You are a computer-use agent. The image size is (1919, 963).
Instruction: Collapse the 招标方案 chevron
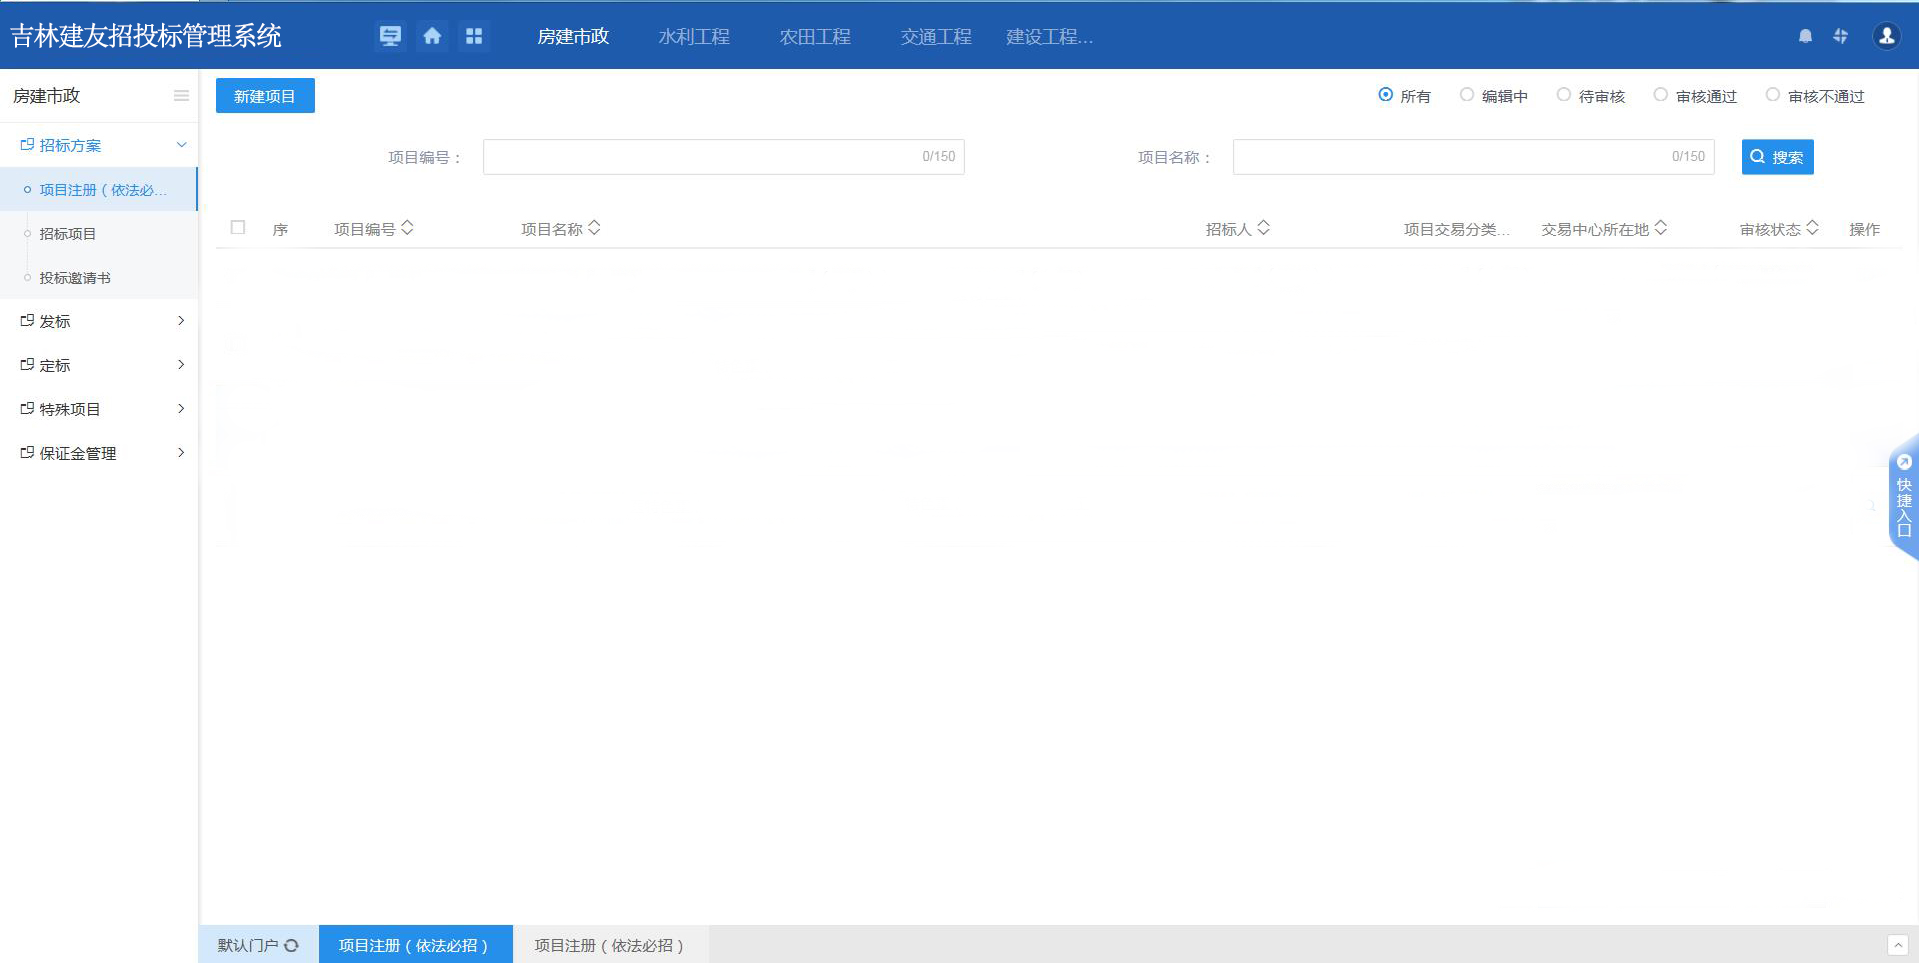181,145
